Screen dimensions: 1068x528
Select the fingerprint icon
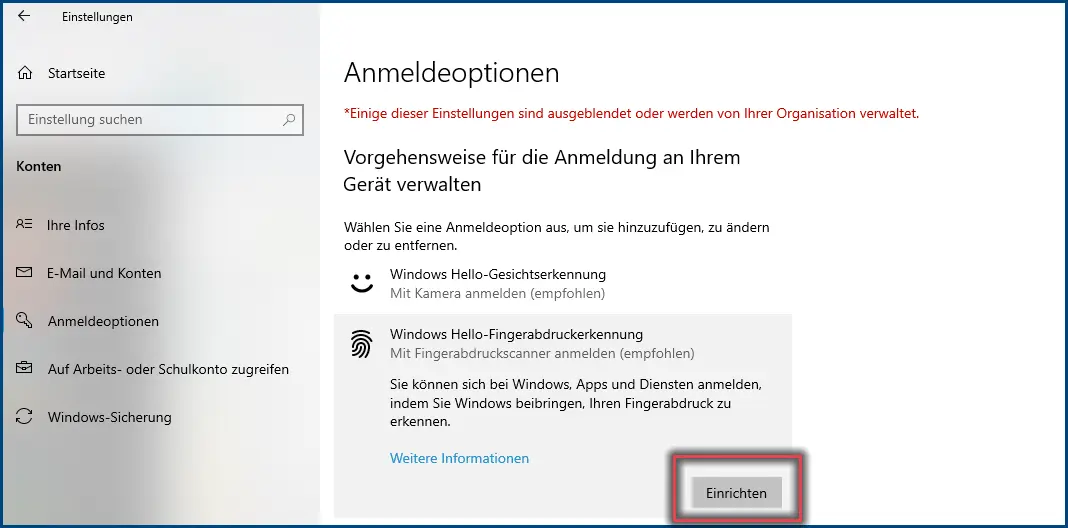362,343
